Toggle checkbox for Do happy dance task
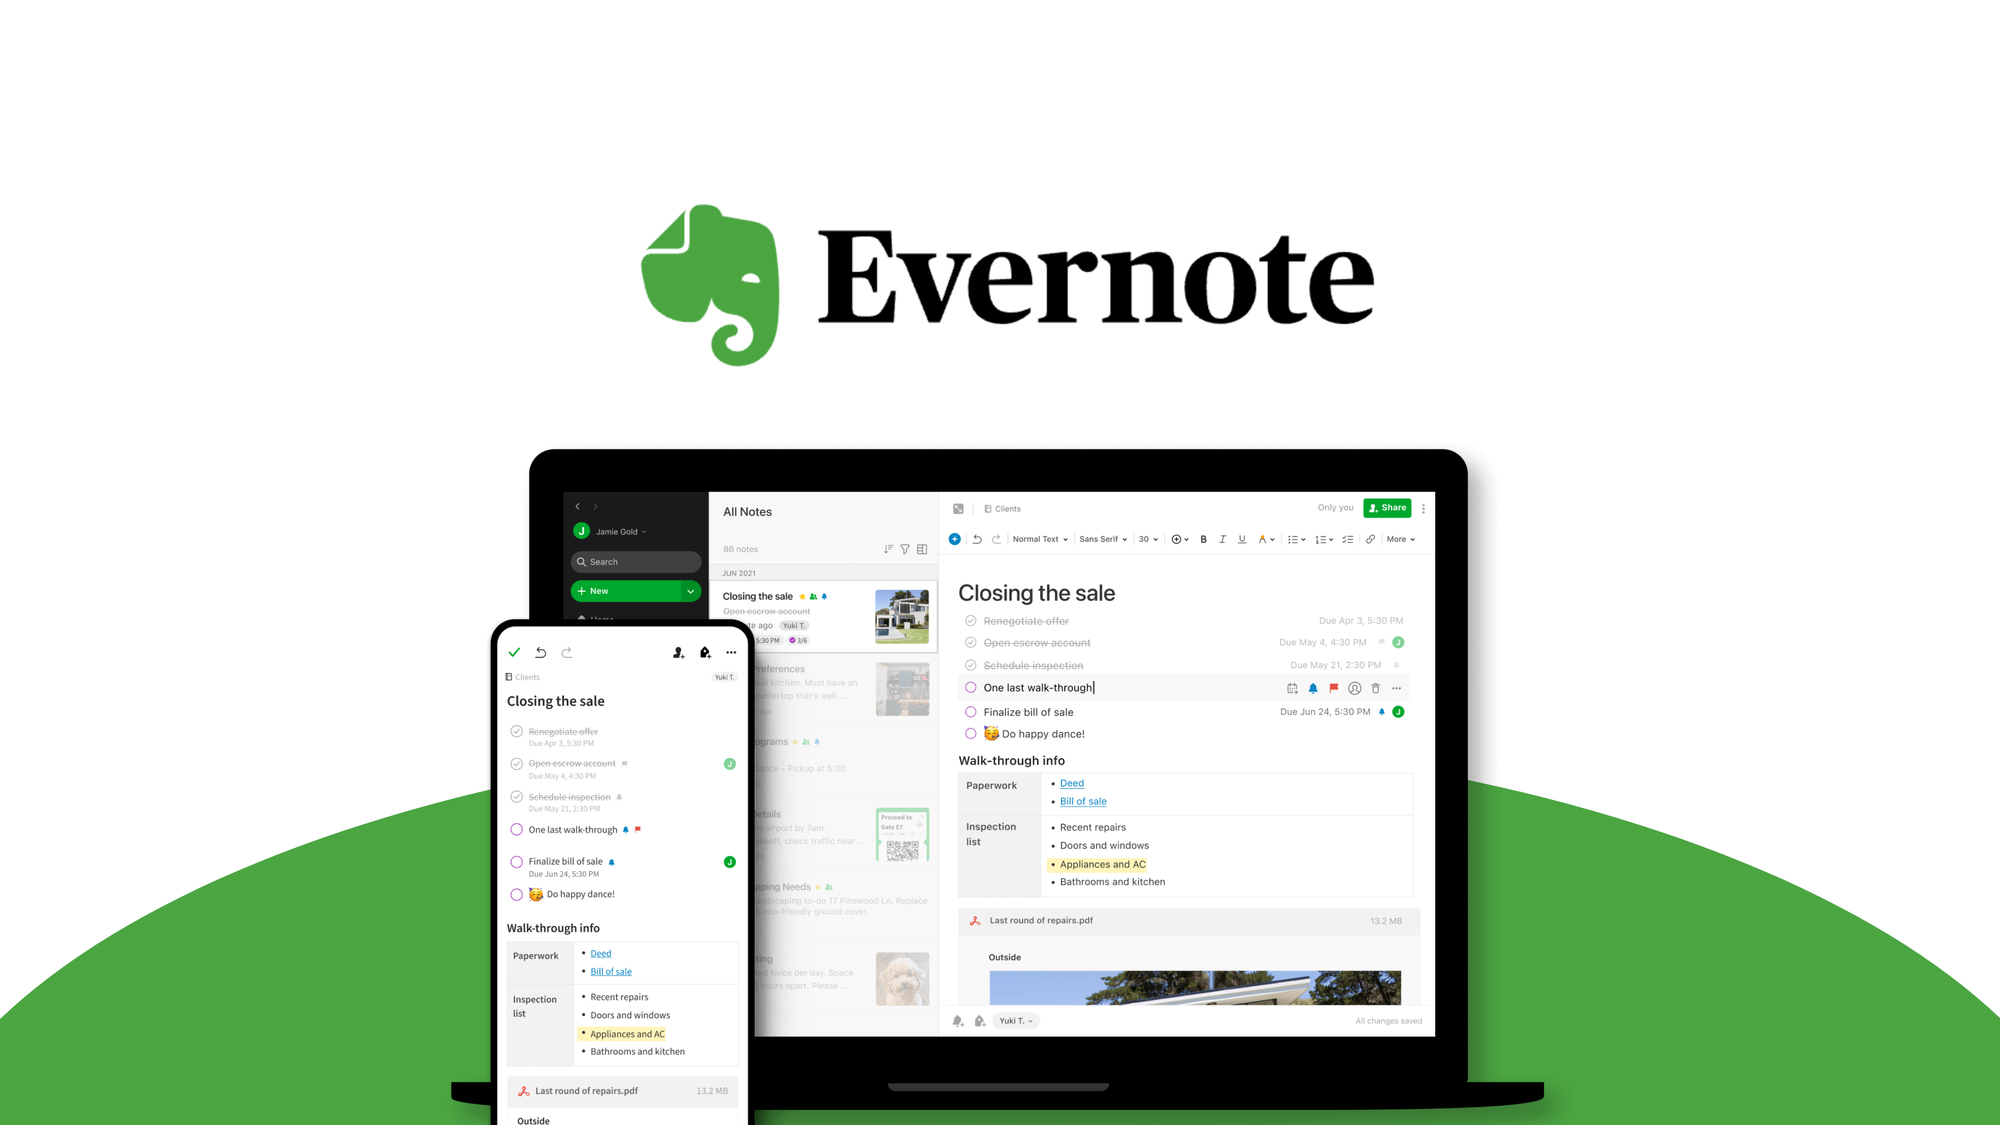Viewport: 2000px width, 1125px height. point(970,734)
